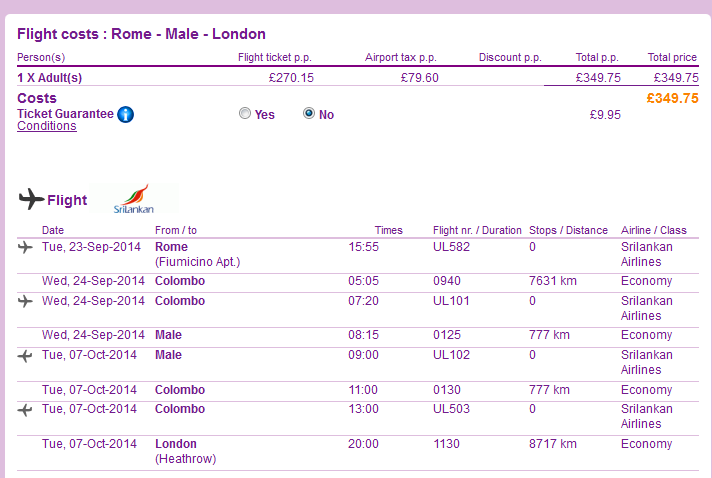Click the Ticket Guarantee label

click(65, 113)
